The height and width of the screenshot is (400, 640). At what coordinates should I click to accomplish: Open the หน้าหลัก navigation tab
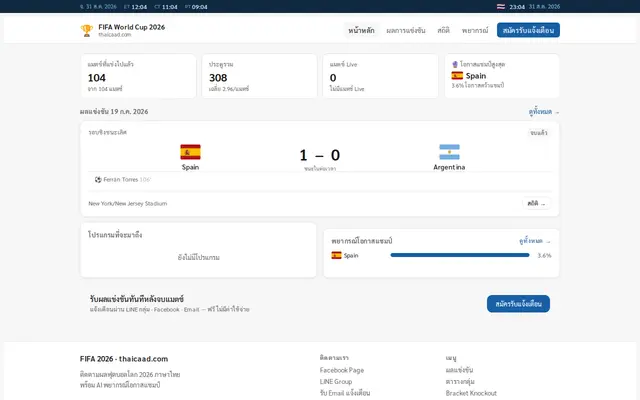(x=361, y=30)
